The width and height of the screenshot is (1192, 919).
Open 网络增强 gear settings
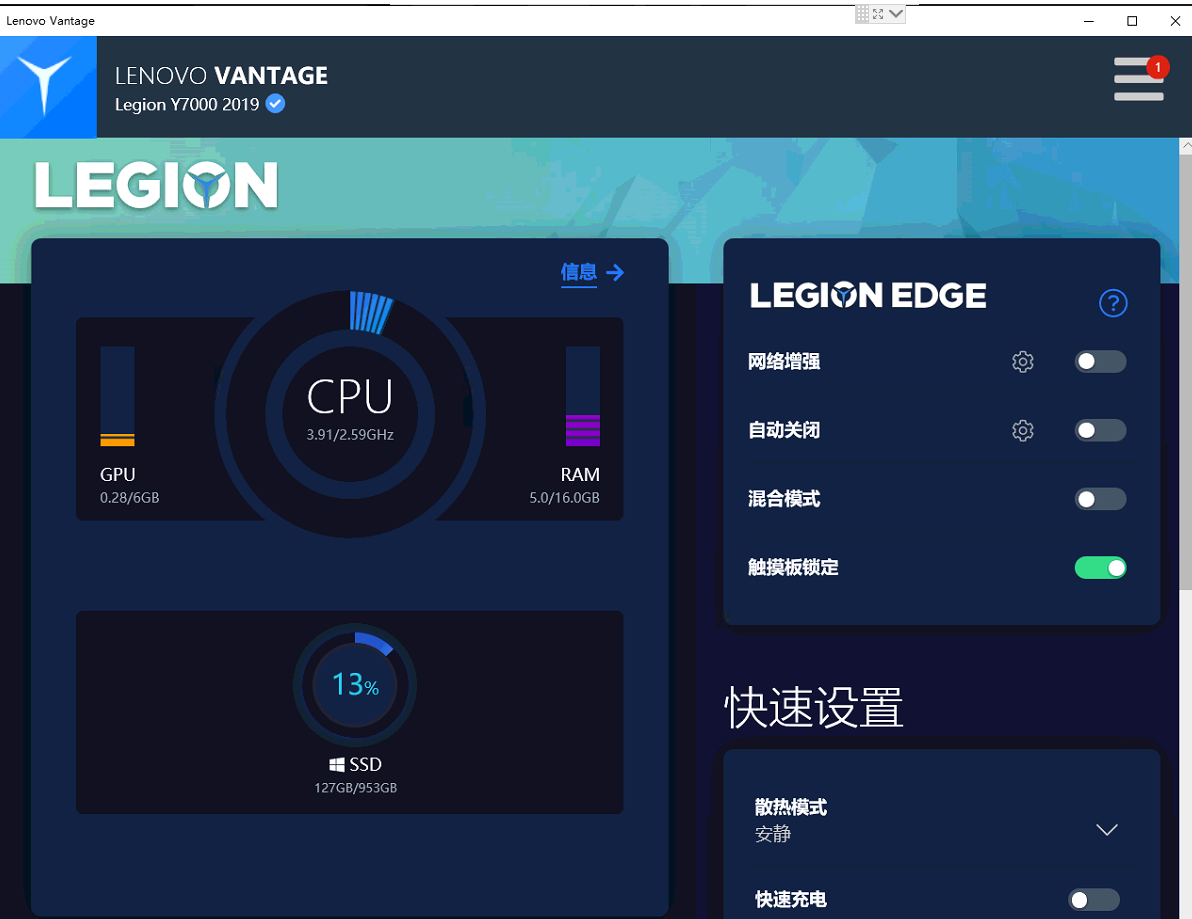pyautogui.click(x=1022, y=362)
